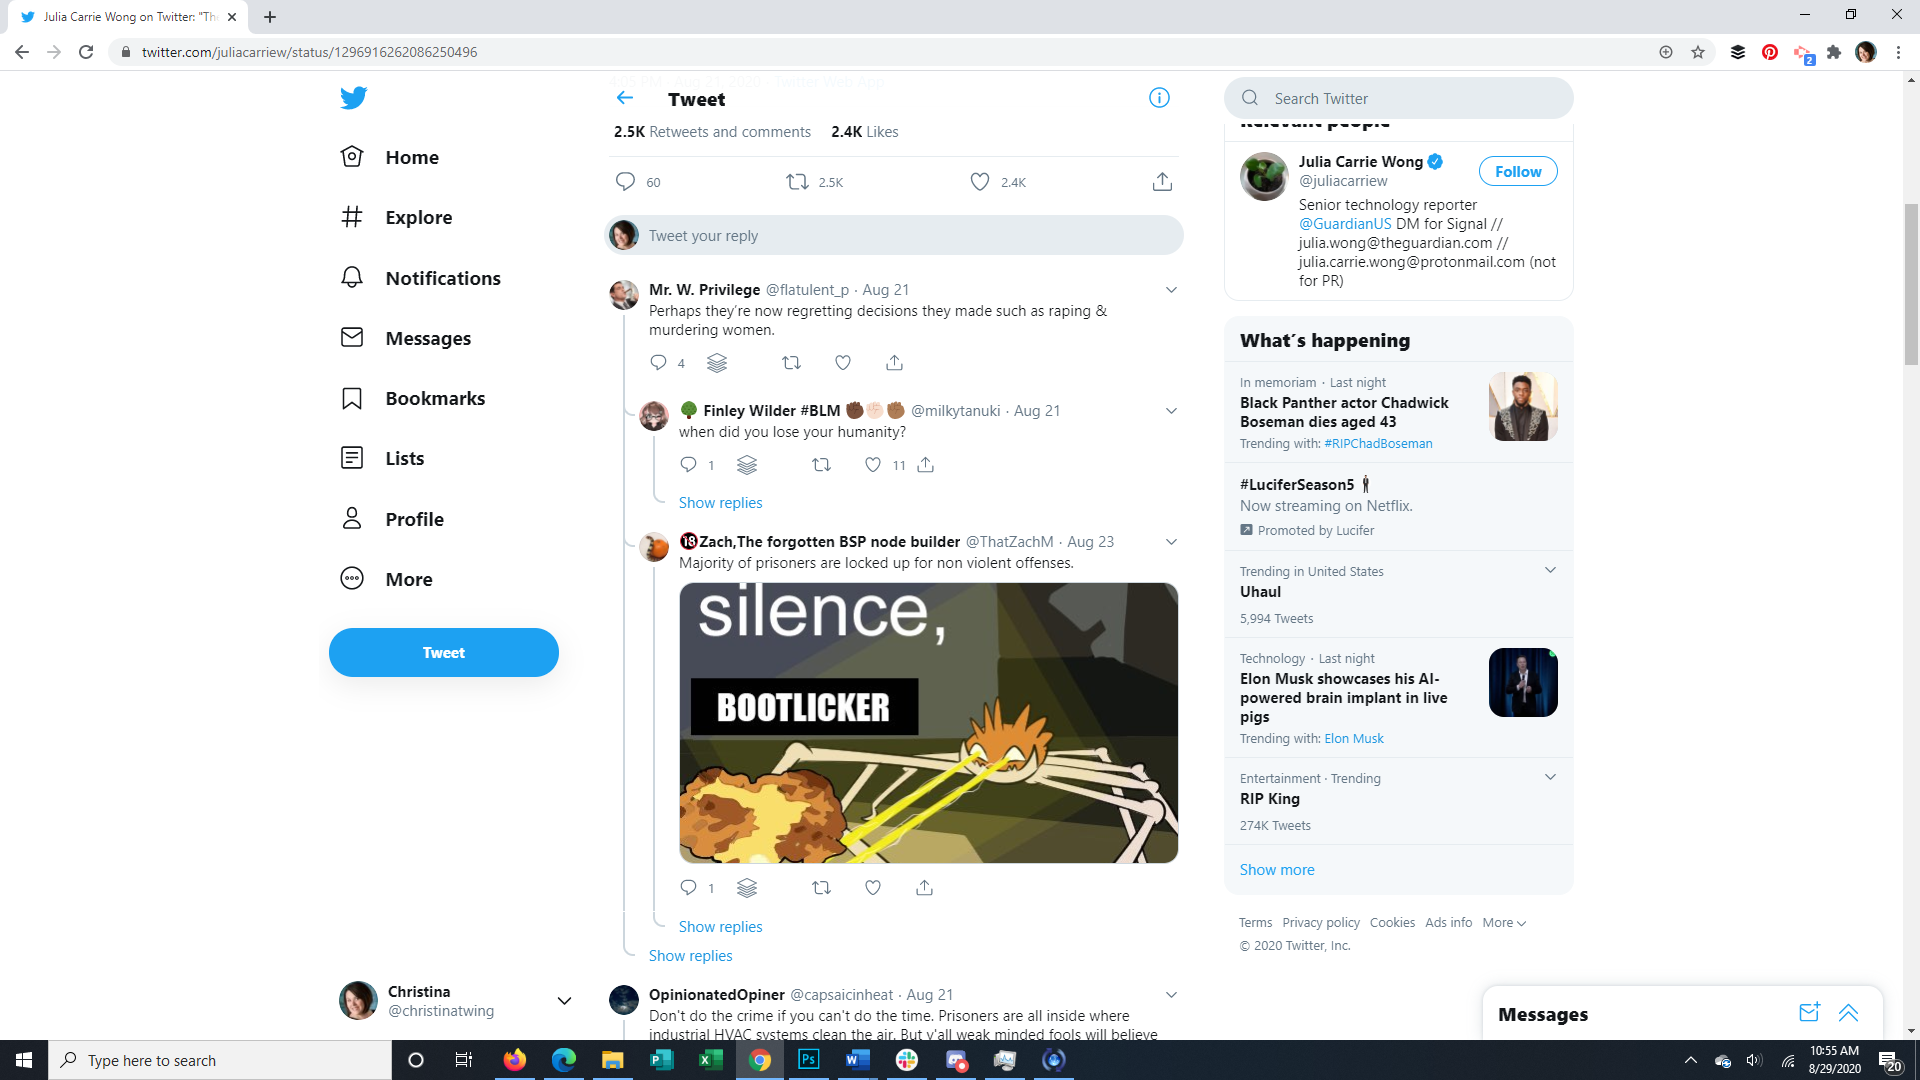Open the share menu on the main tweet
1920x1080 pixels.
pyautogui.click(x=1161, y=182)
